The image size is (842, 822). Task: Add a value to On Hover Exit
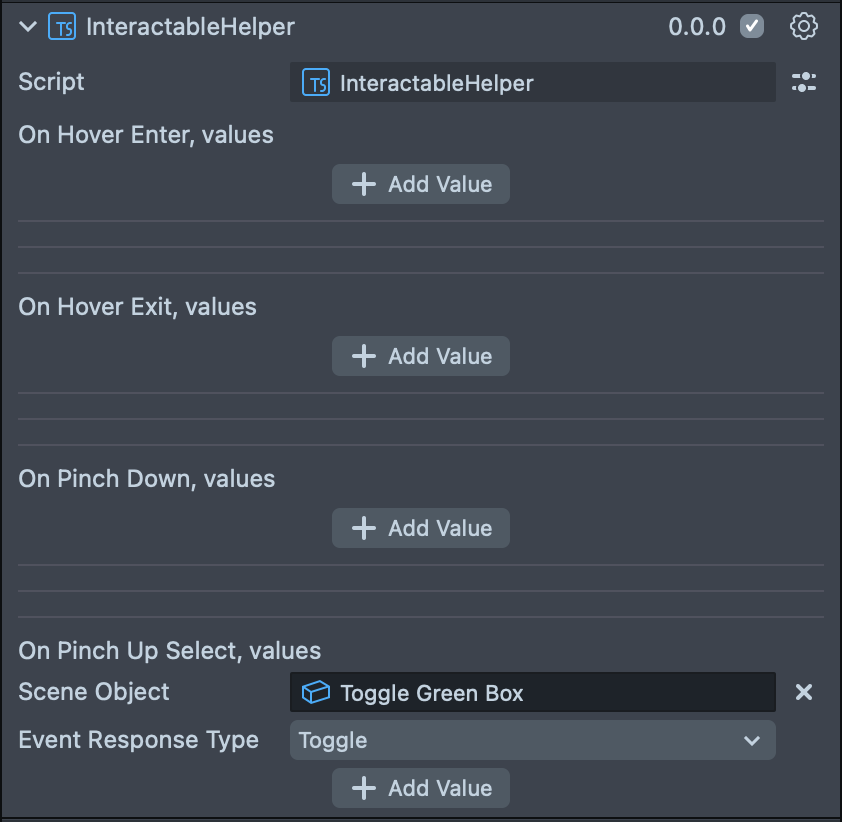pyautogui.click(x=421, y=356)
